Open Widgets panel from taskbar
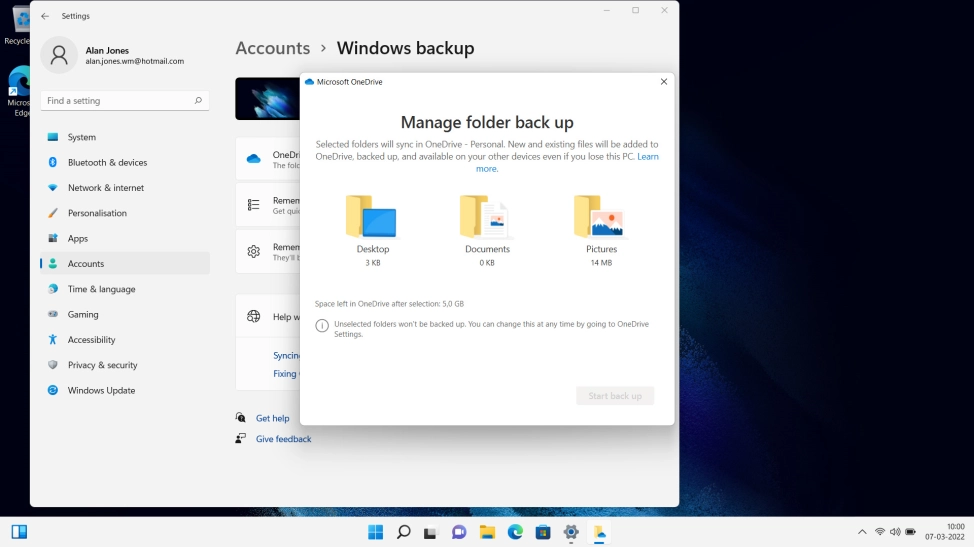 [19, 532]
